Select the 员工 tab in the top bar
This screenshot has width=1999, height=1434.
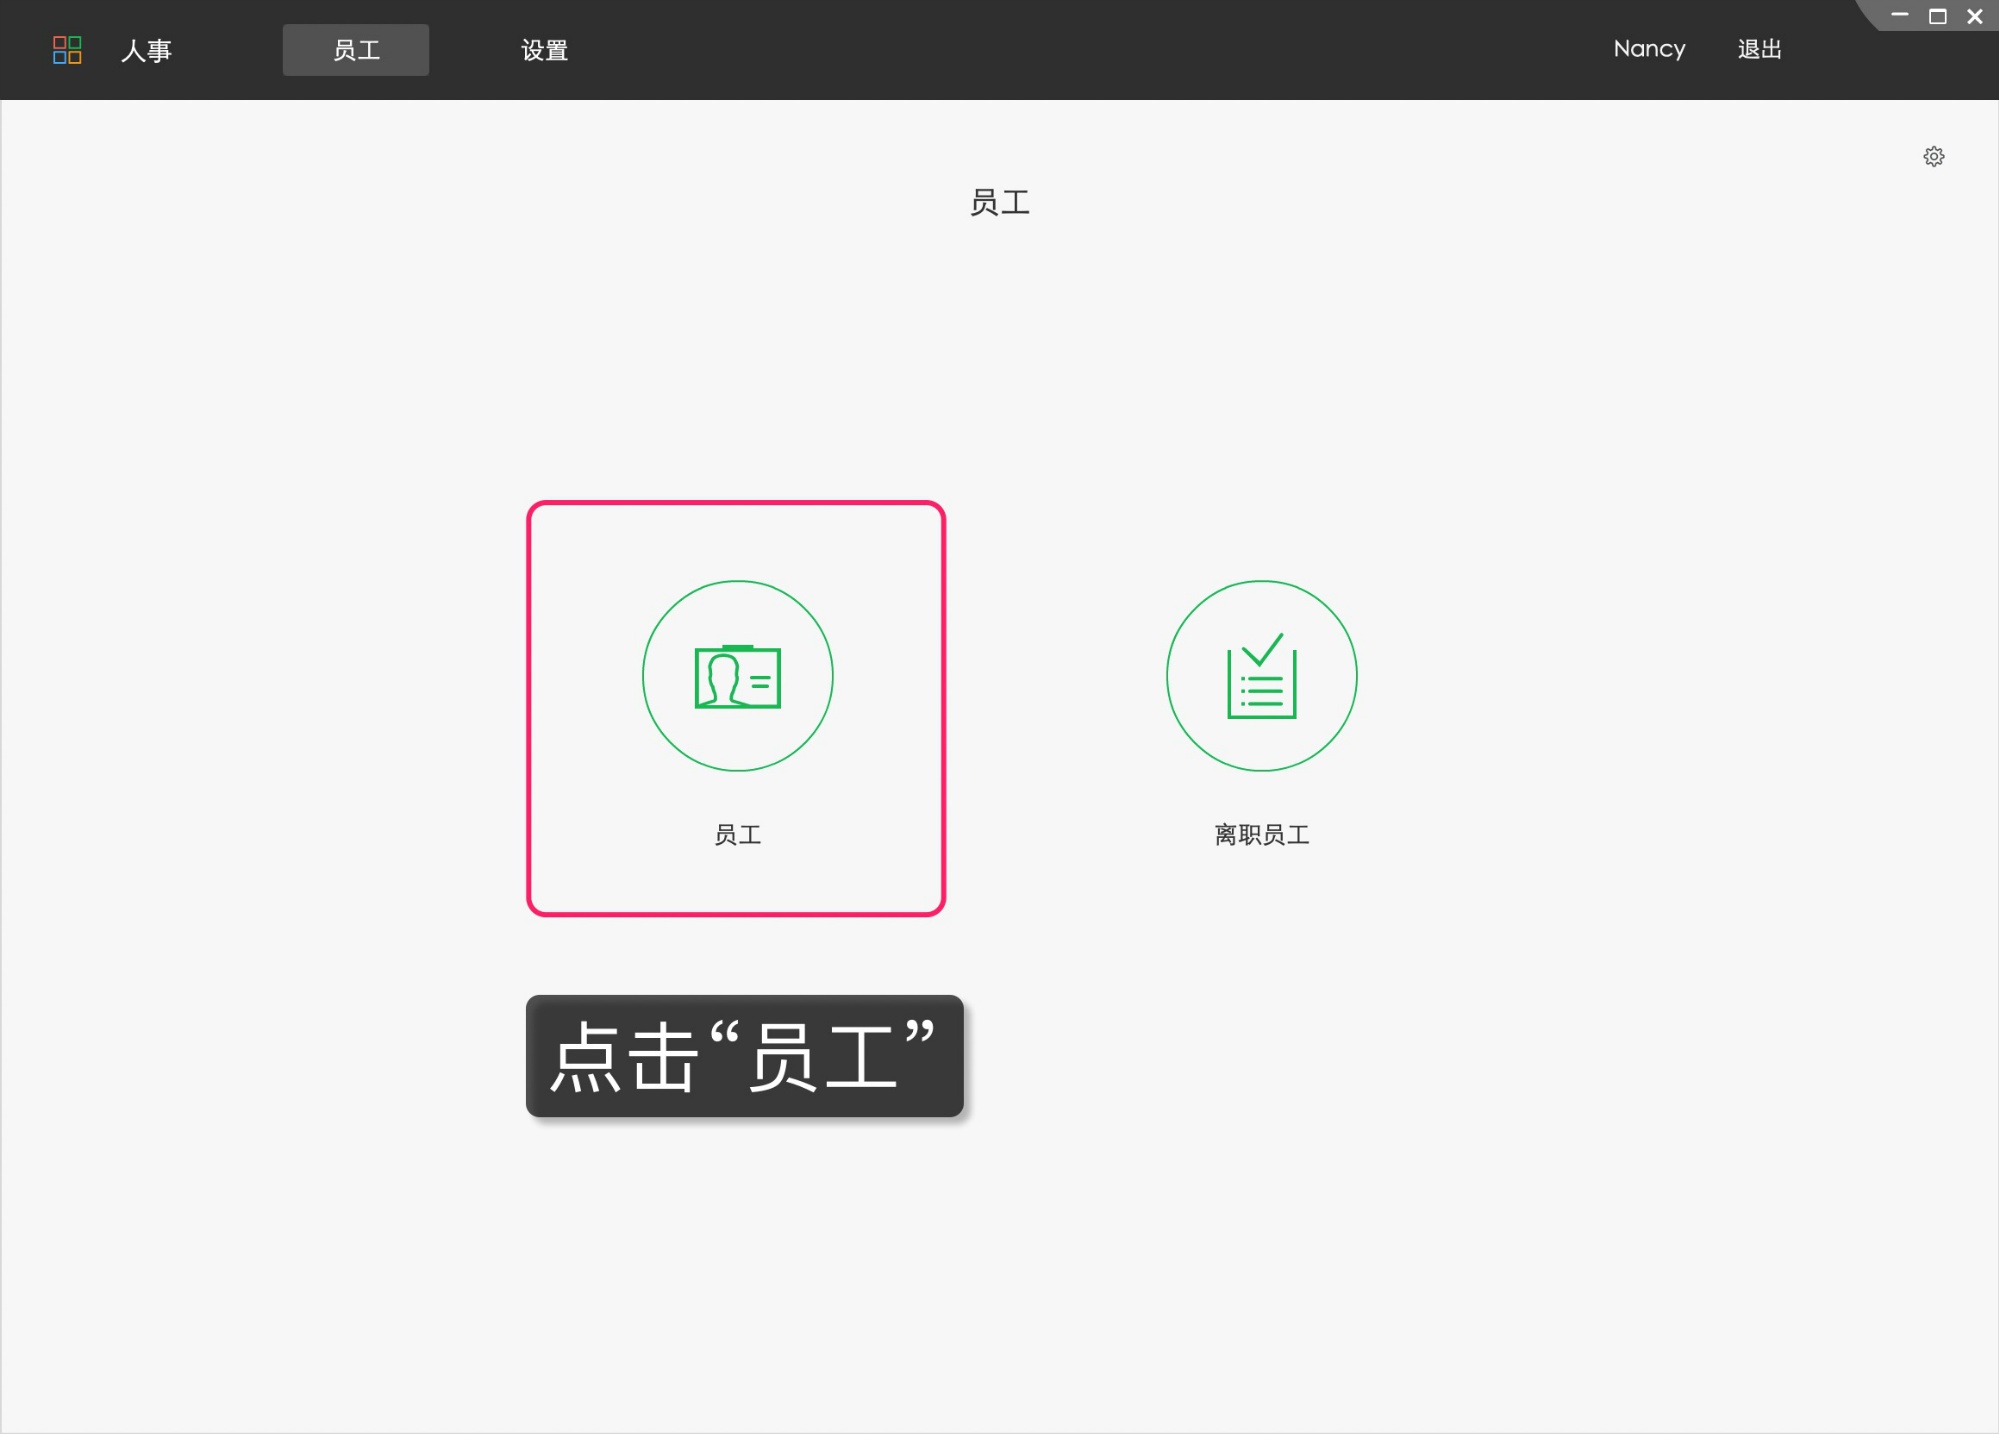[x=355, y=49]
